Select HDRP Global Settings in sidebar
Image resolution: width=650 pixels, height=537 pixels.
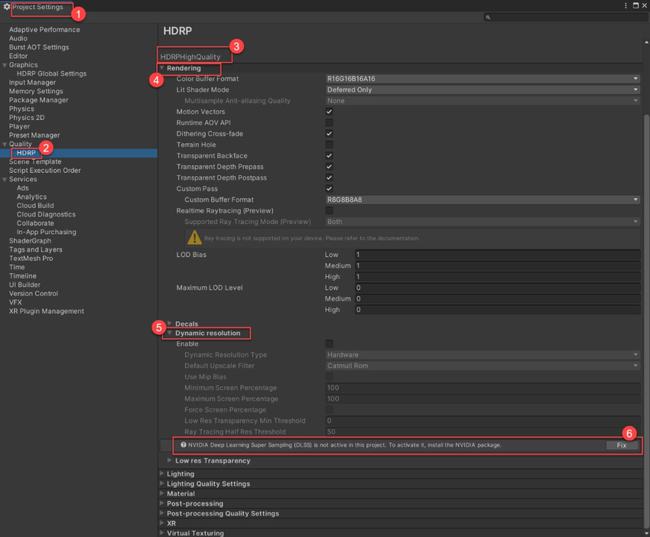point(51,73)
